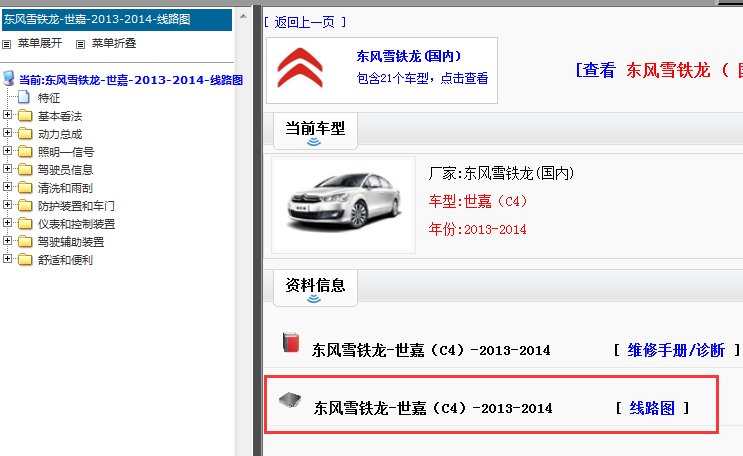Click the 车型:世嘉（C4） text

(x=478, y=201)
